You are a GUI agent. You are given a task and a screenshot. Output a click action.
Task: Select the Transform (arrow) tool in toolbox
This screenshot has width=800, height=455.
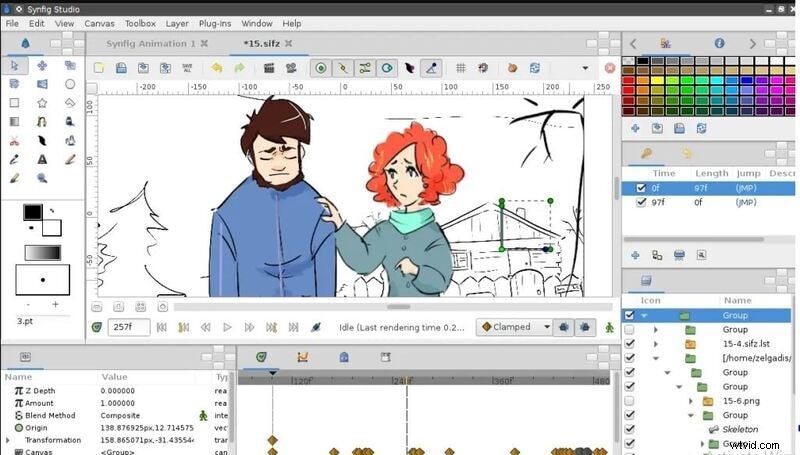(x=14, y=65)
